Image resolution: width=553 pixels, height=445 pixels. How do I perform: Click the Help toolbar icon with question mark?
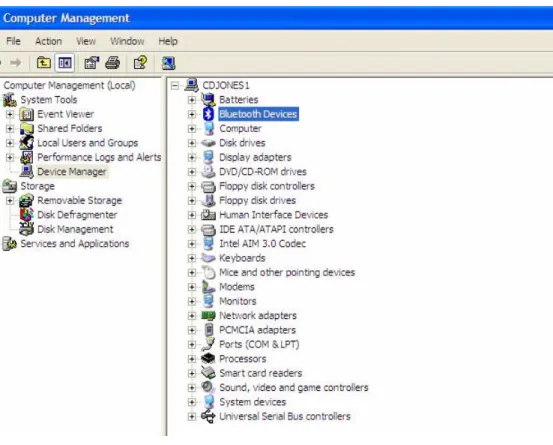pos(140,63)
